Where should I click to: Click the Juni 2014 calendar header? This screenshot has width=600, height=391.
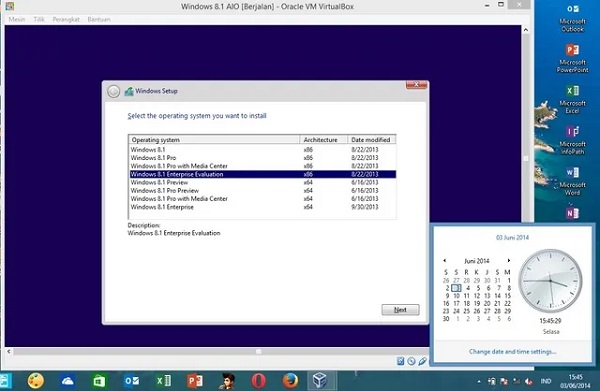pyautogui.click(x=476, y=261)
